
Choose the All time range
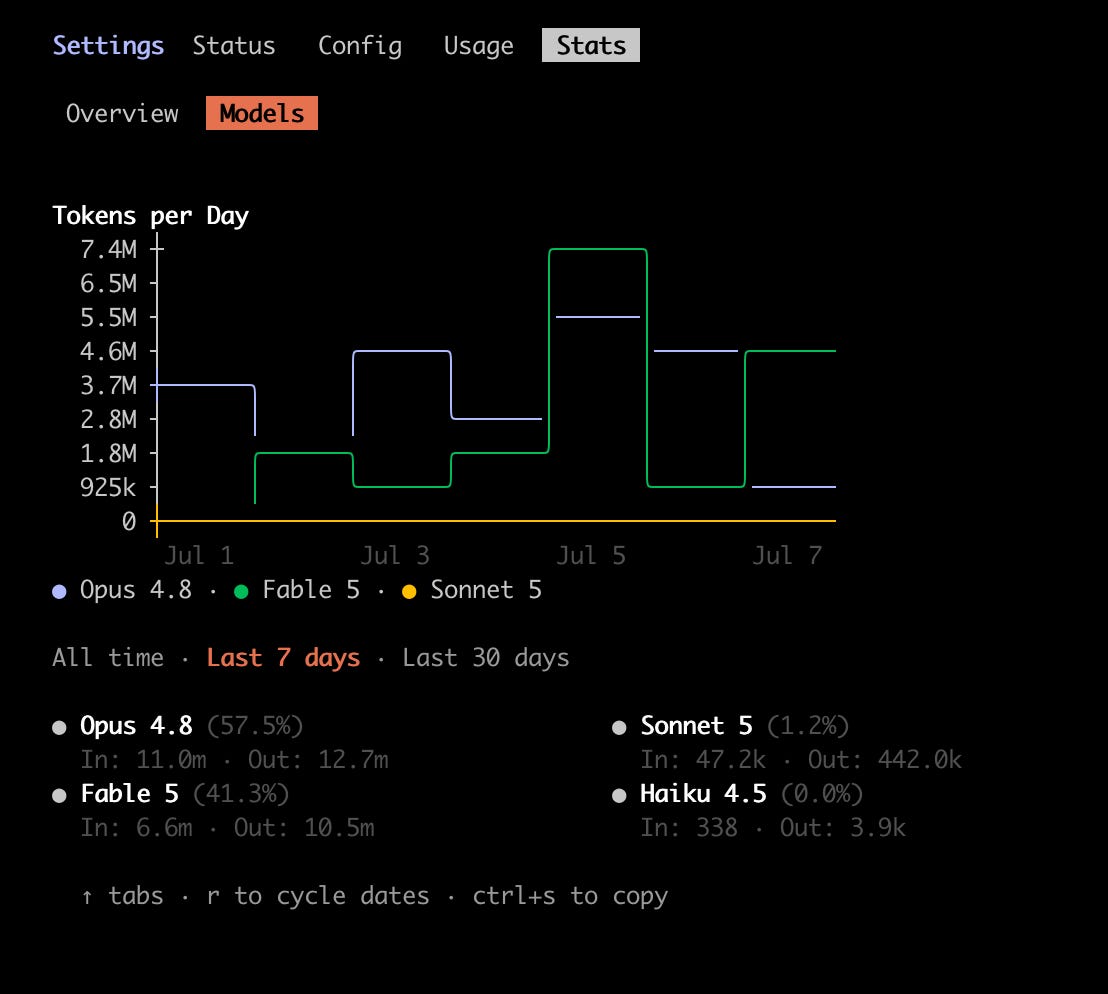(x=108, y=658)
